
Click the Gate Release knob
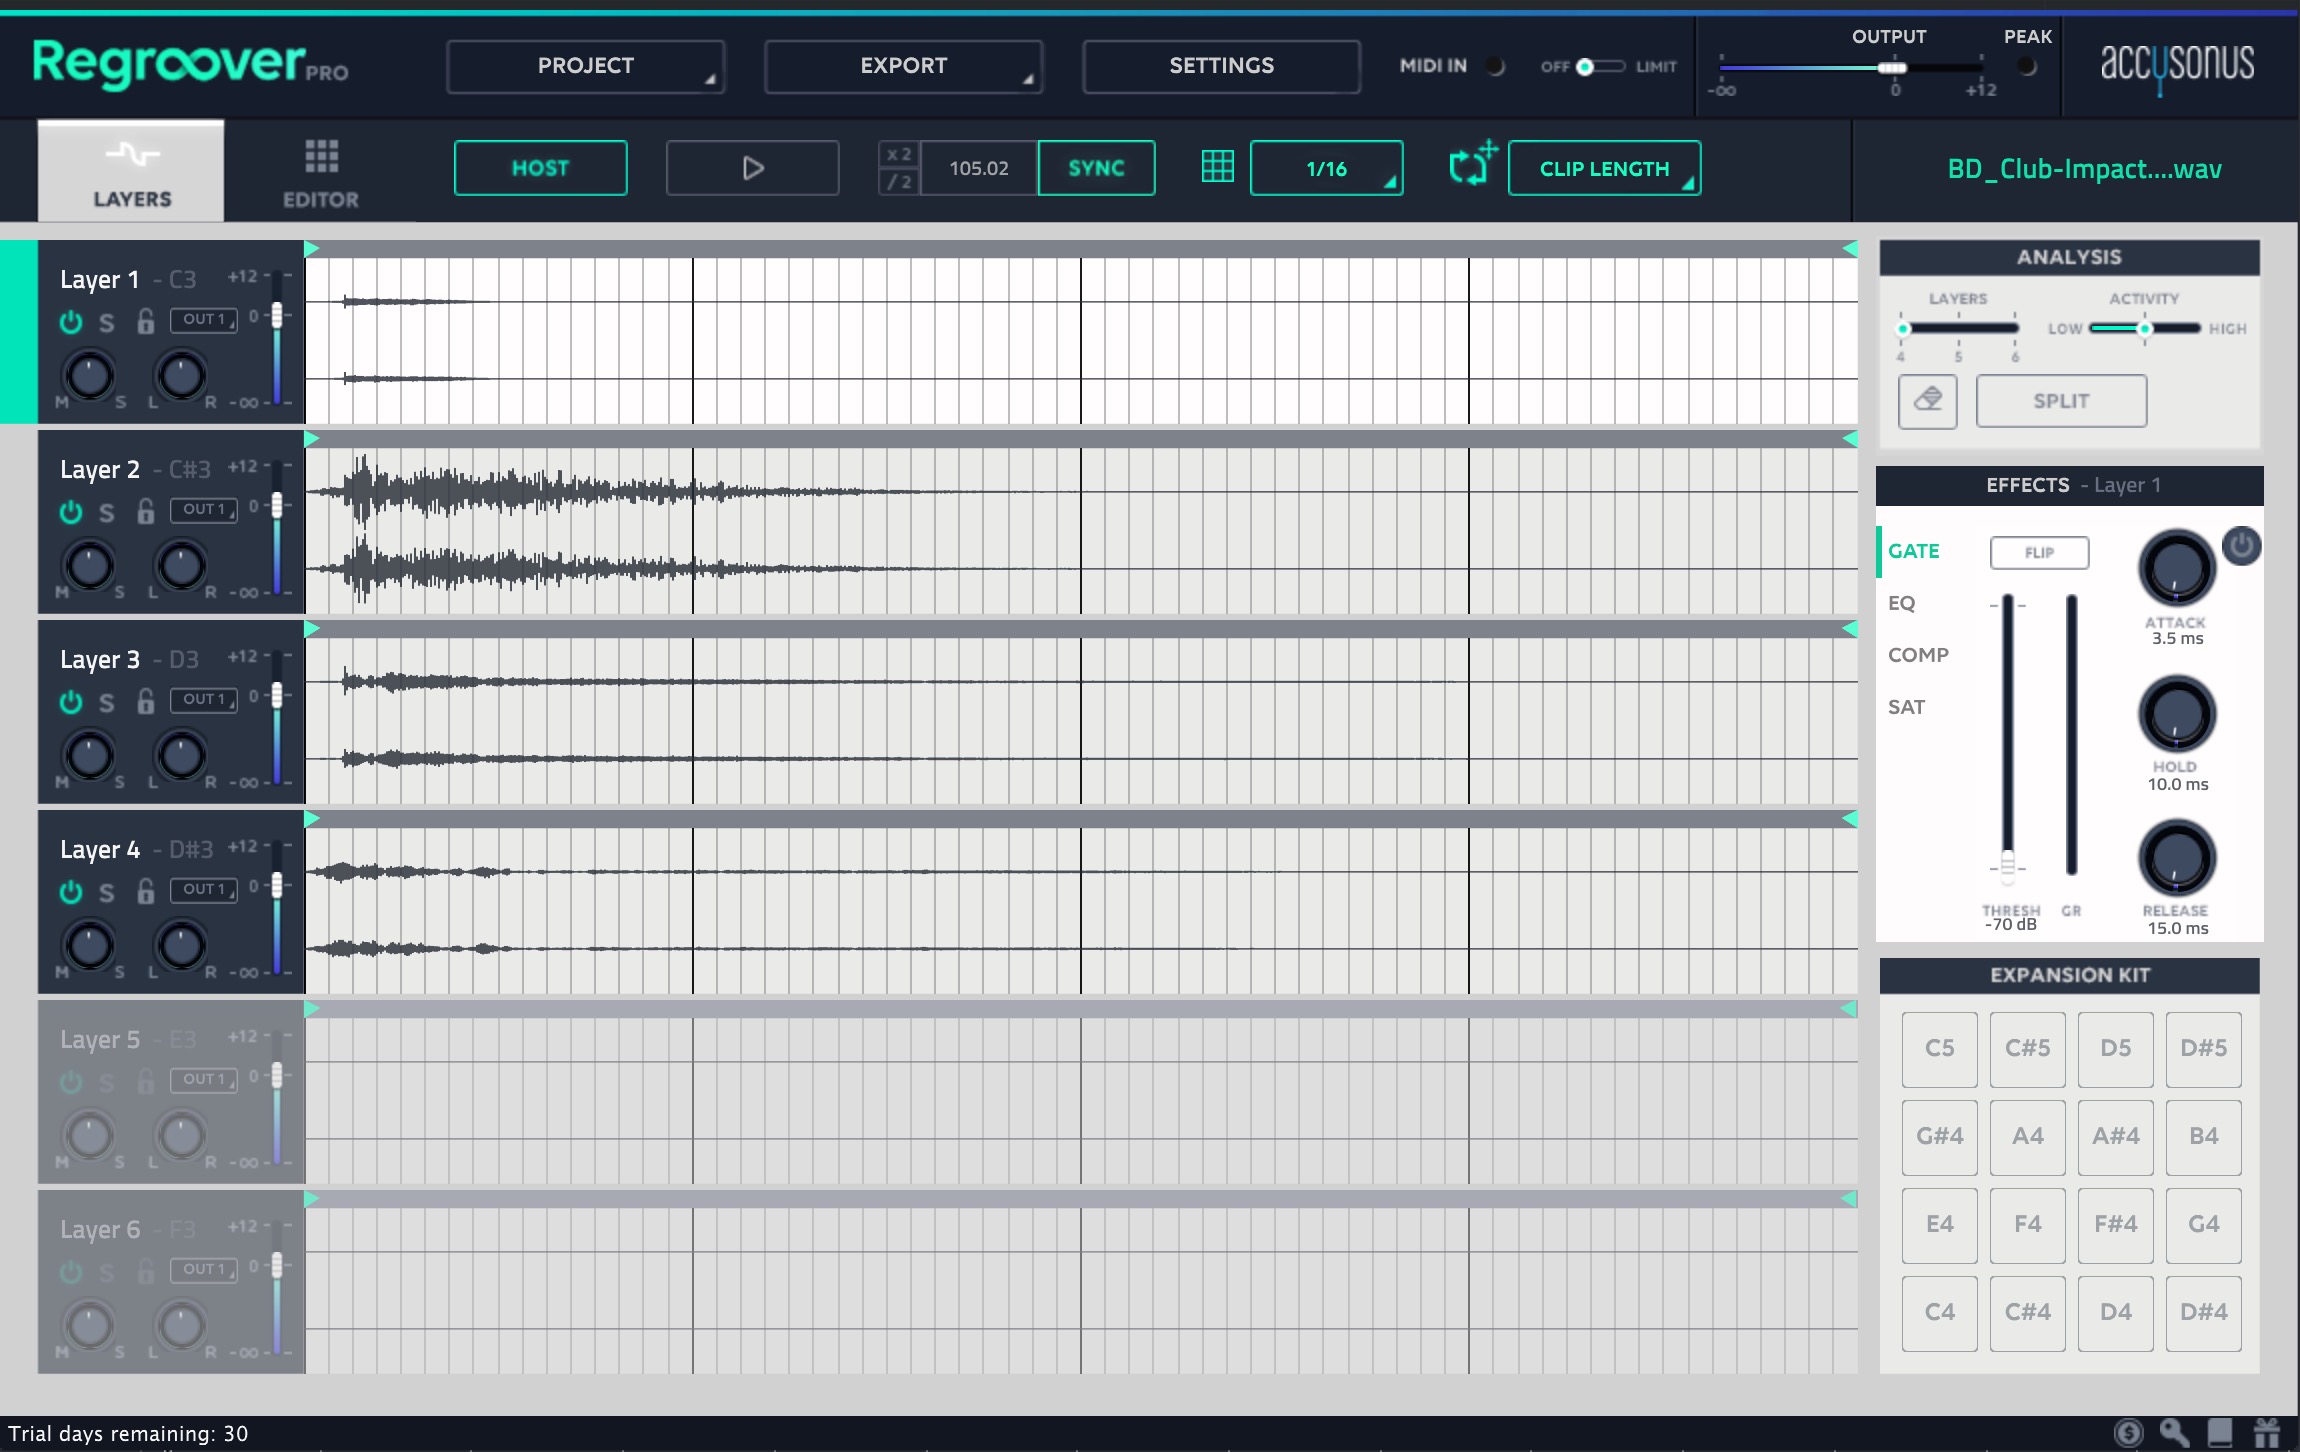(x=2176, y=858)
